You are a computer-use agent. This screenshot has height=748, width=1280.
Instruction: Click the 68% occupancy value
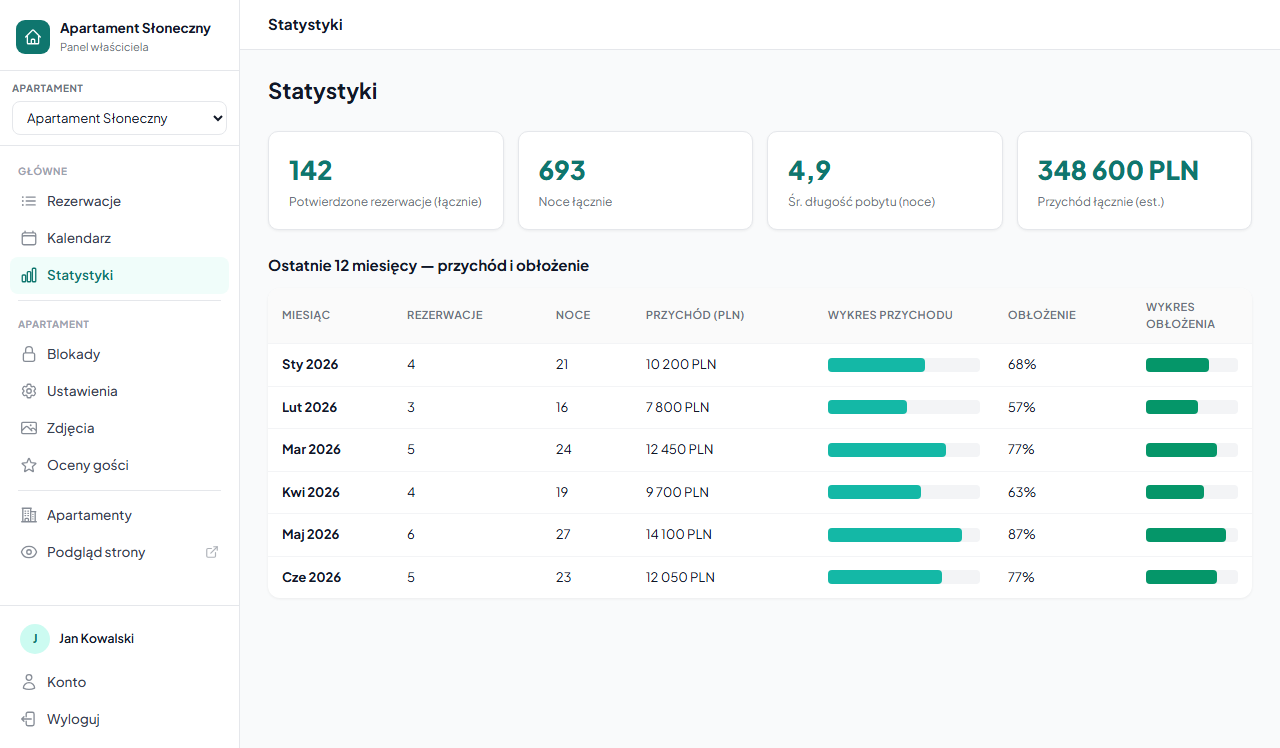[x=1022, y=365]
